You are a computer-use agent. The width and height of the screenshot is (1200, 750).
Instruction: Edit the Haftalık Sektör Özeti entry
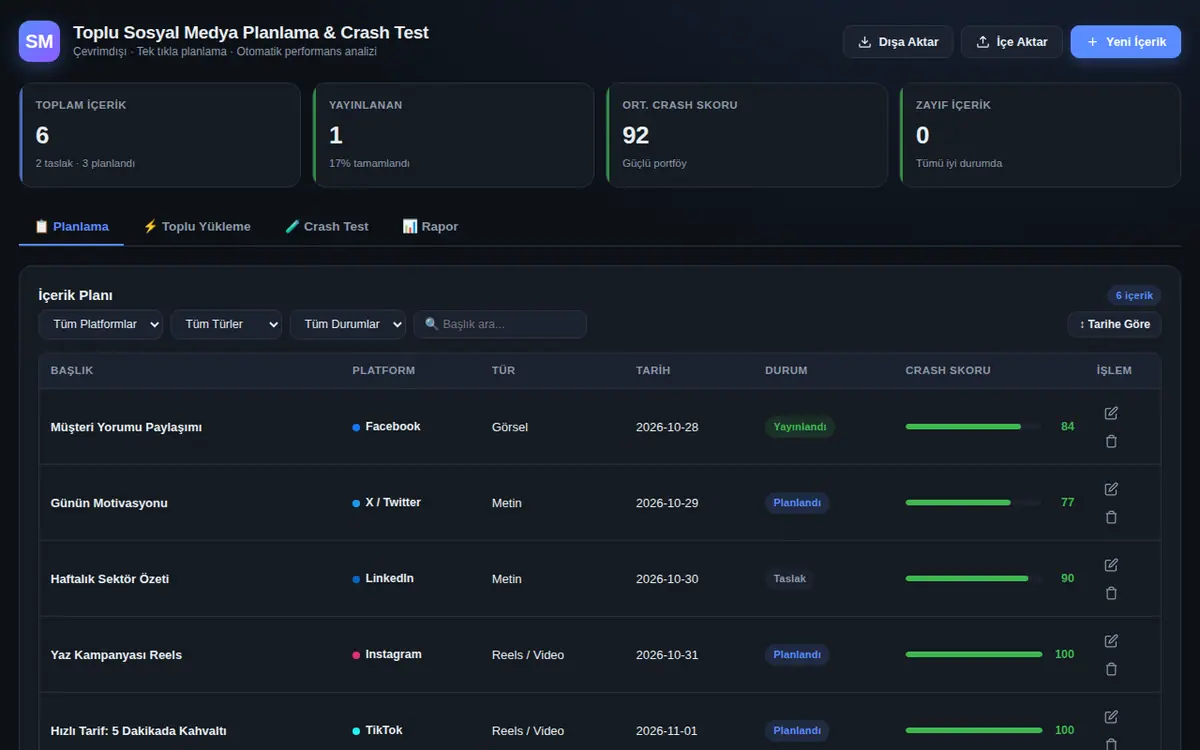click(x=1111, y=565)
